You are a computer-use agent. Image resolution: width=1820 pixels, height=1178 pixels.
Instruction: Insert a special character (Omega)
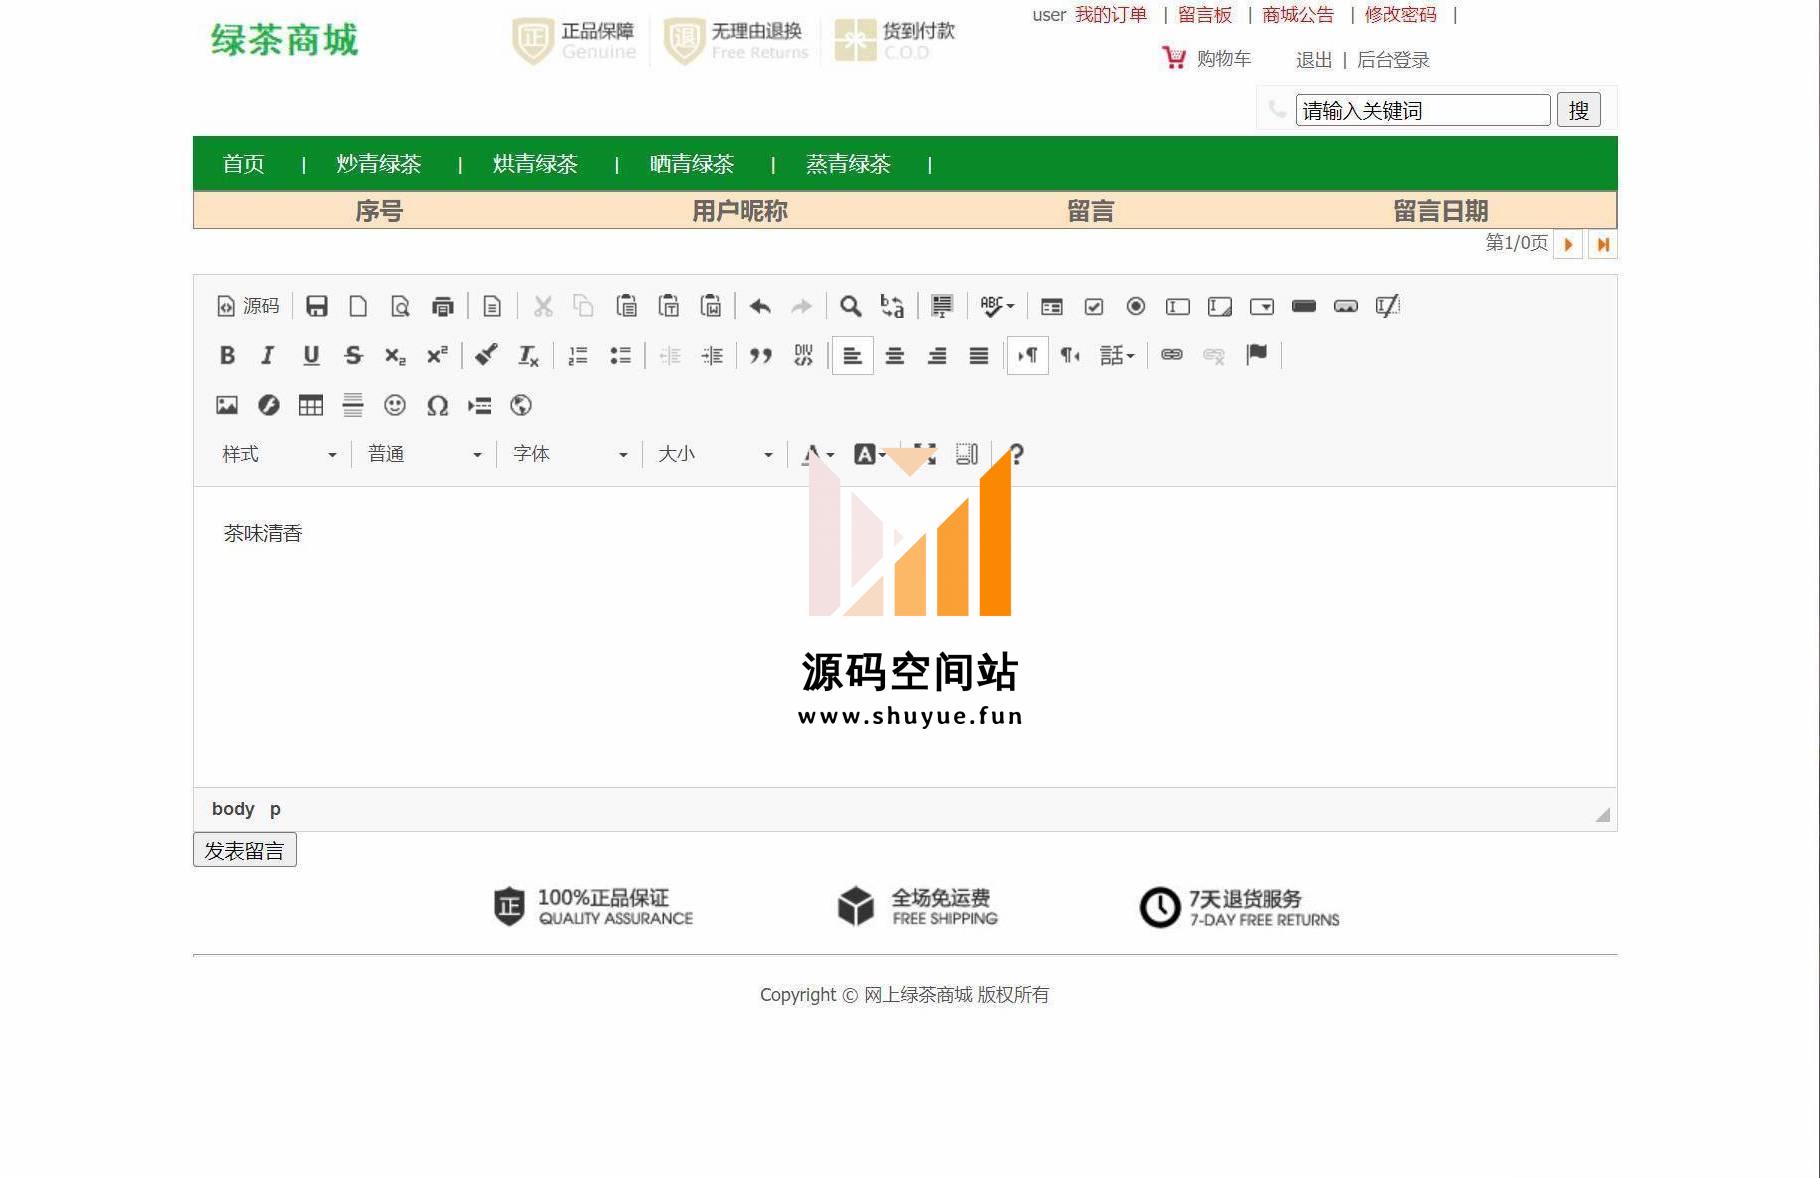pos(437,405)
